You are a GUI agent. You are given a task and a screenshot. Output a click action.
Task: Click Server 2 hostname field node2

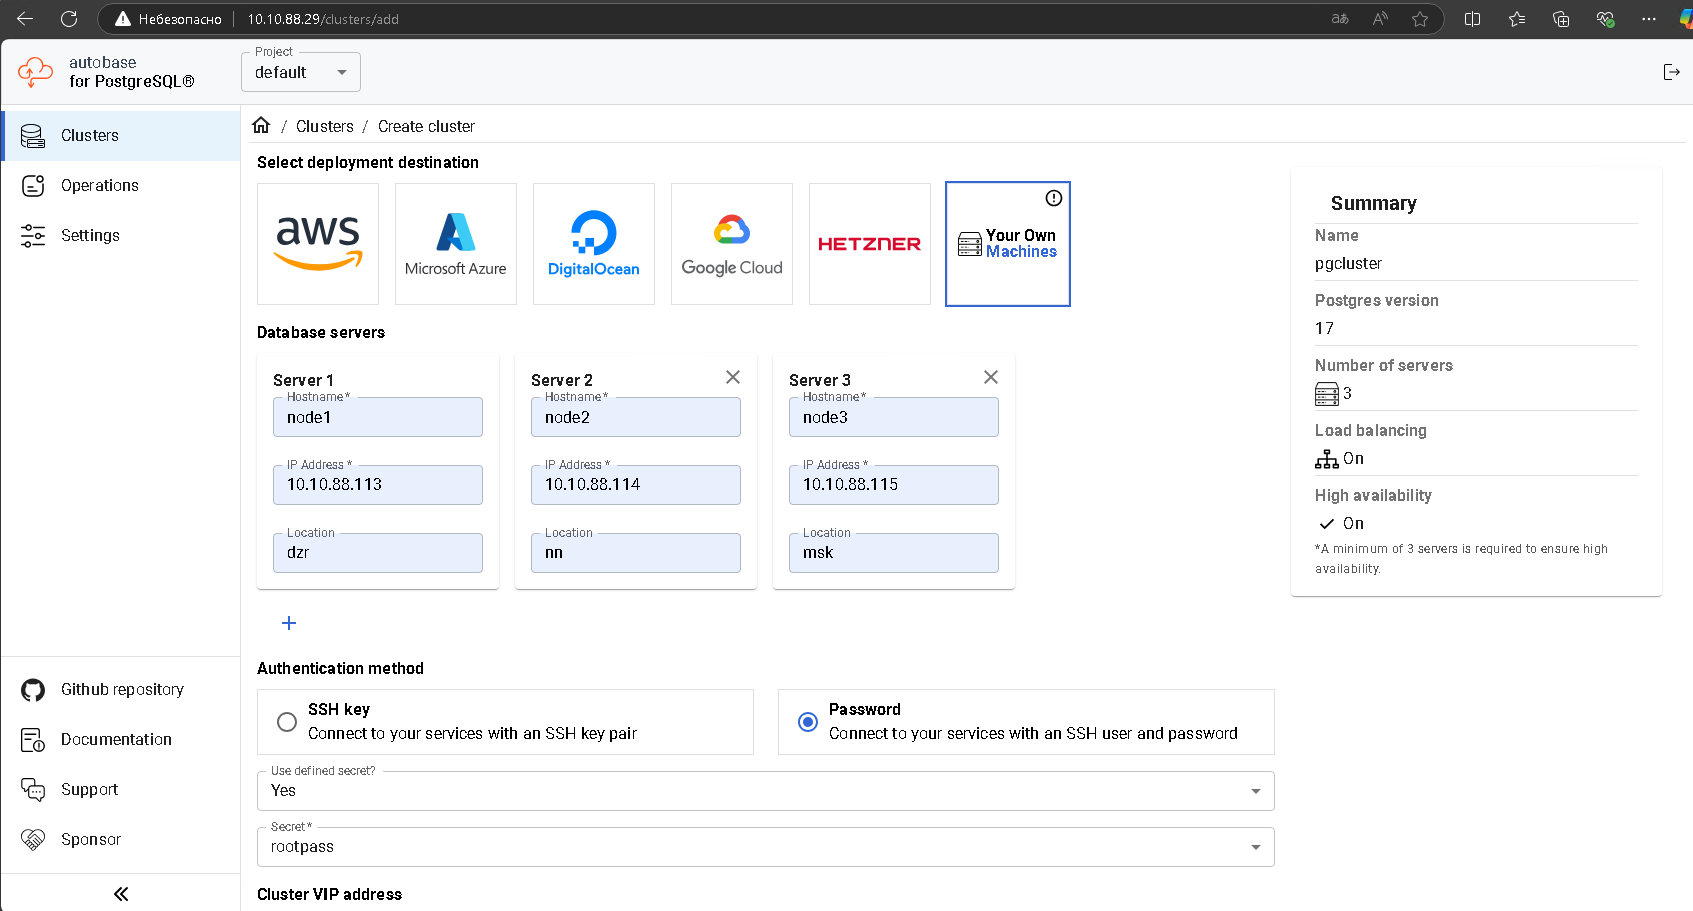coord(636,417)
